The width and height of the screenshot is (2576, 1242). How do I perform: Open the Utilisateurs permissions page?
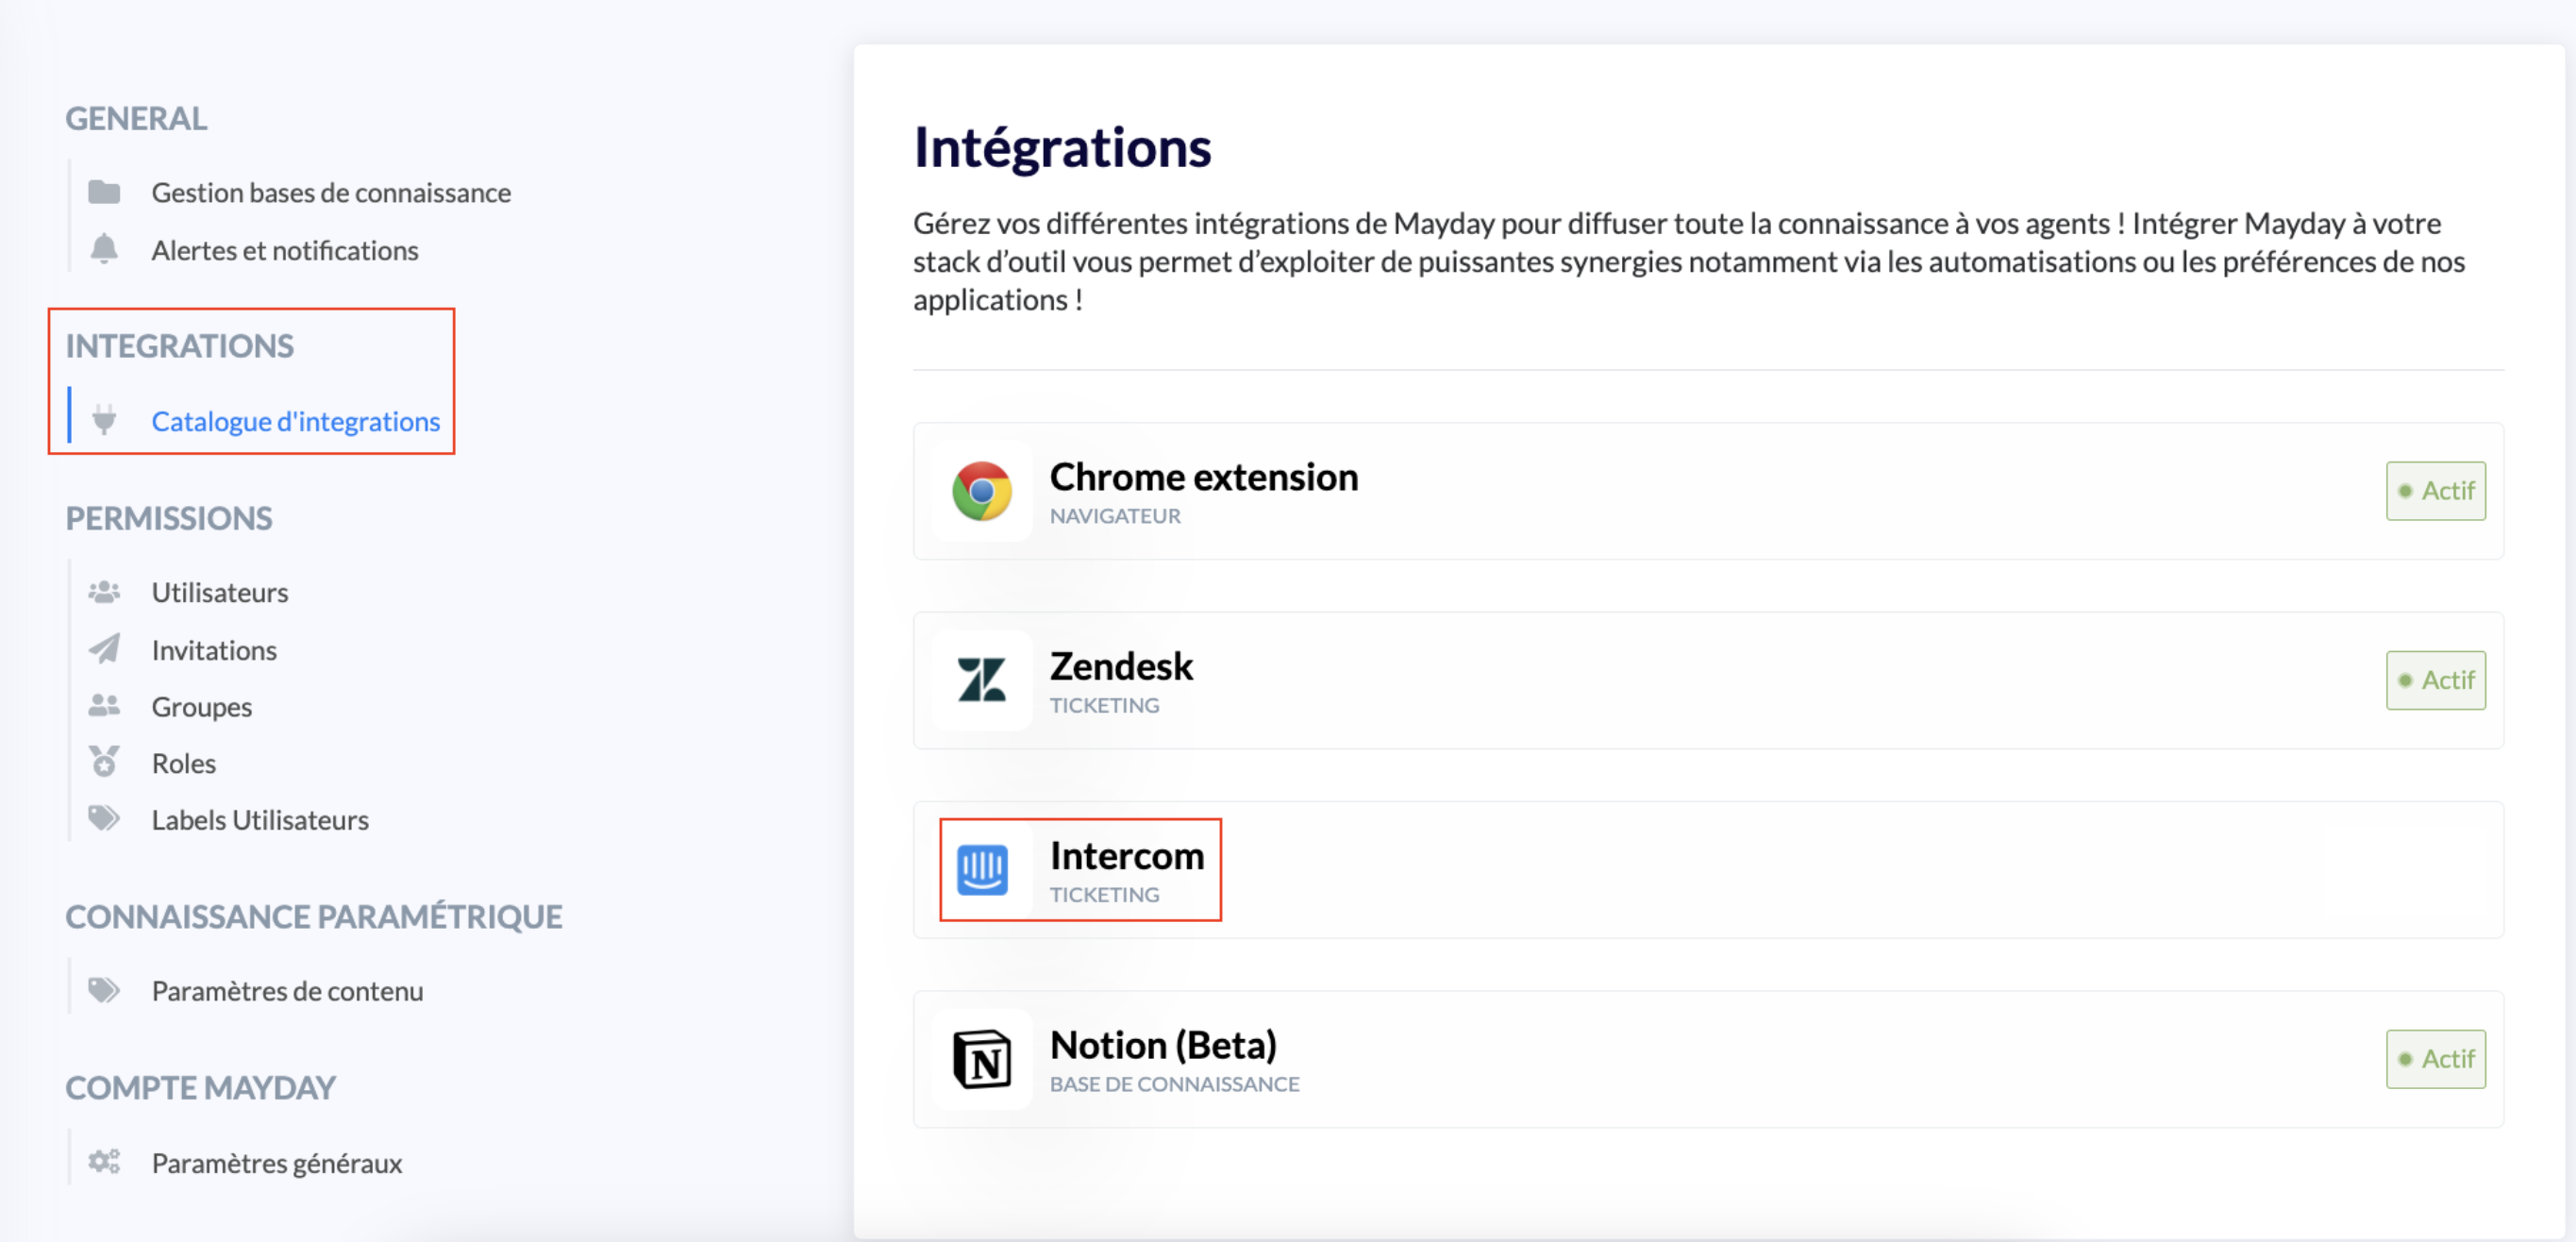coord(220,592)
